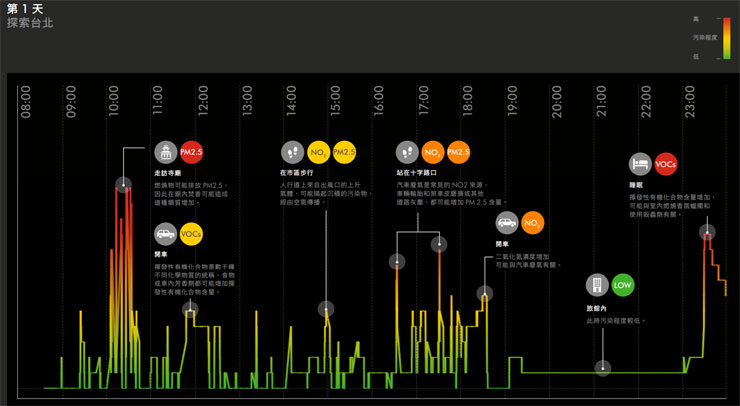The height and width of the screenshot is (406, 740).
Task: Click the yellow VOCs badge
Action: (x=191, y=234)
